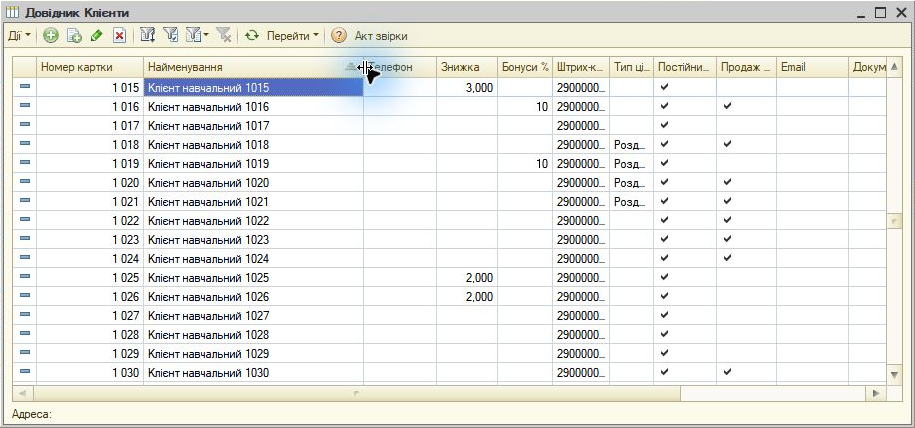Click row marker icon of client 1023
Screen dimensions: 915x428
click(25, 238)
